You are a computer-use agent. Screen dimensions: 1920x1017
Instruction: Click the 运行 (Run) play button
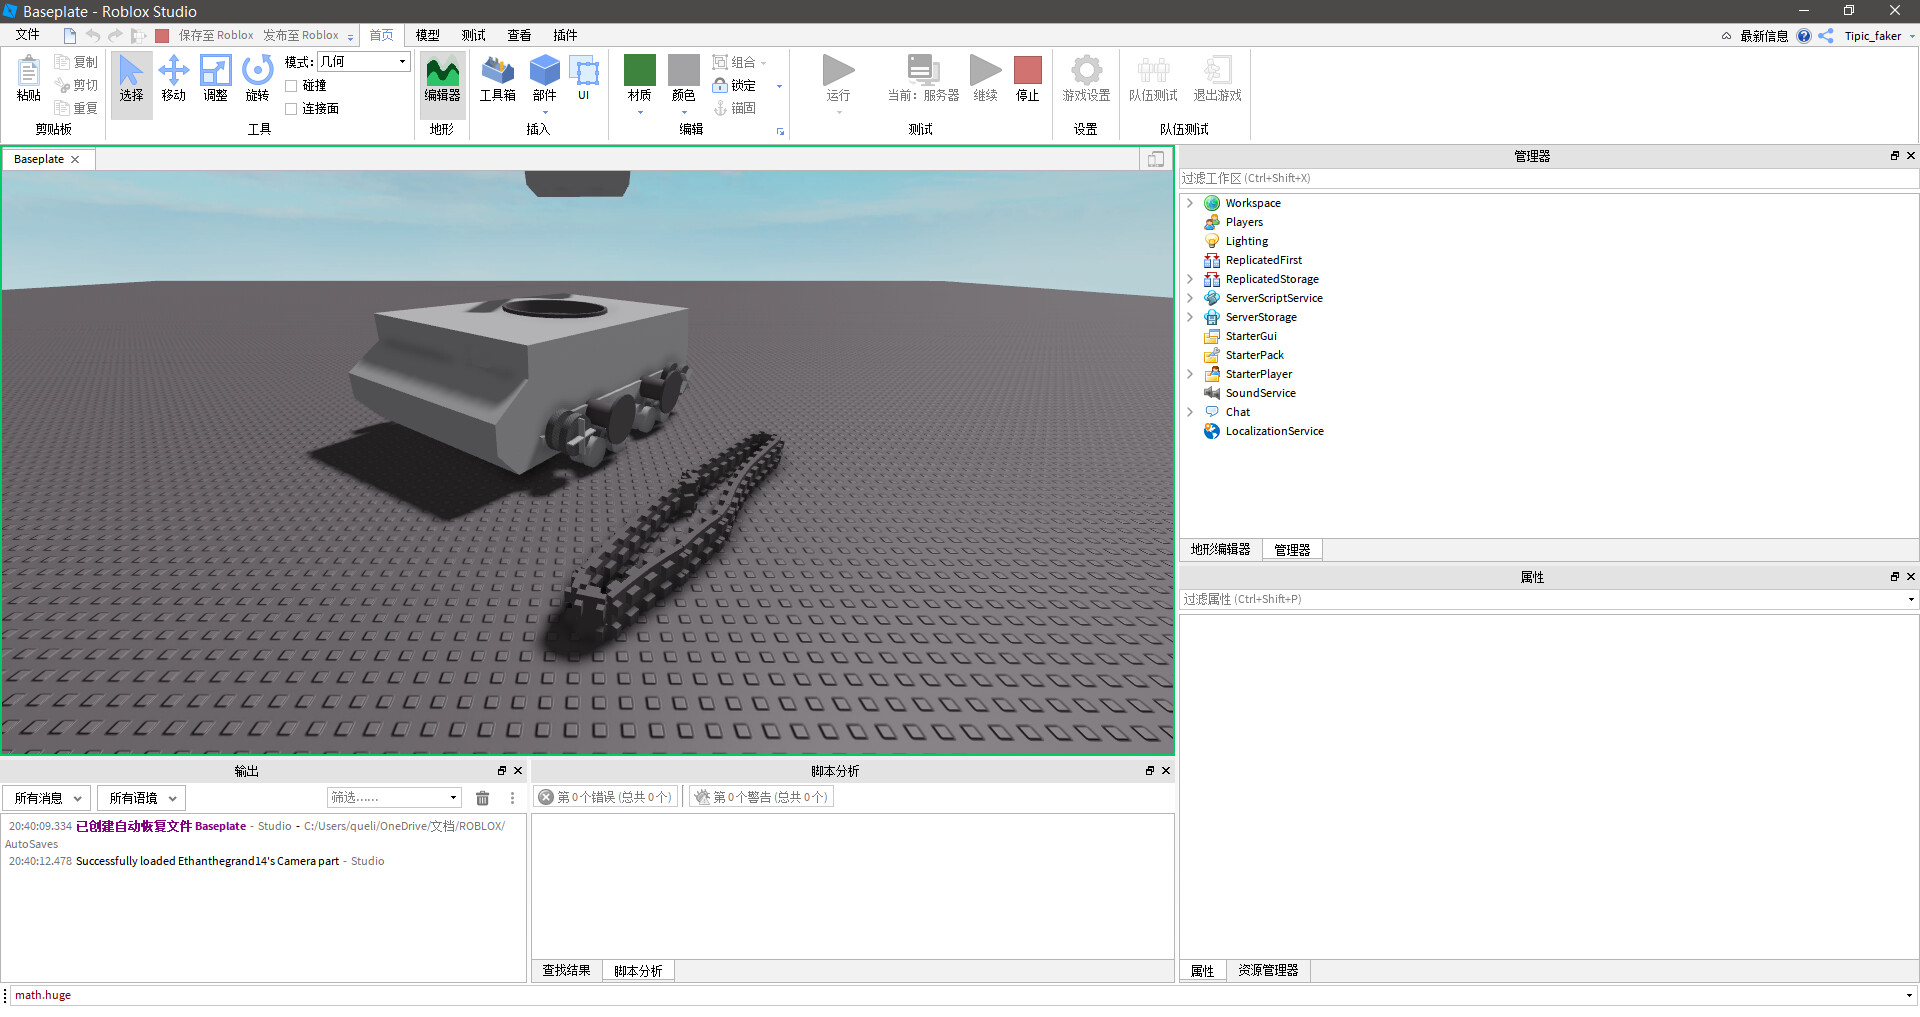[839, 79]
